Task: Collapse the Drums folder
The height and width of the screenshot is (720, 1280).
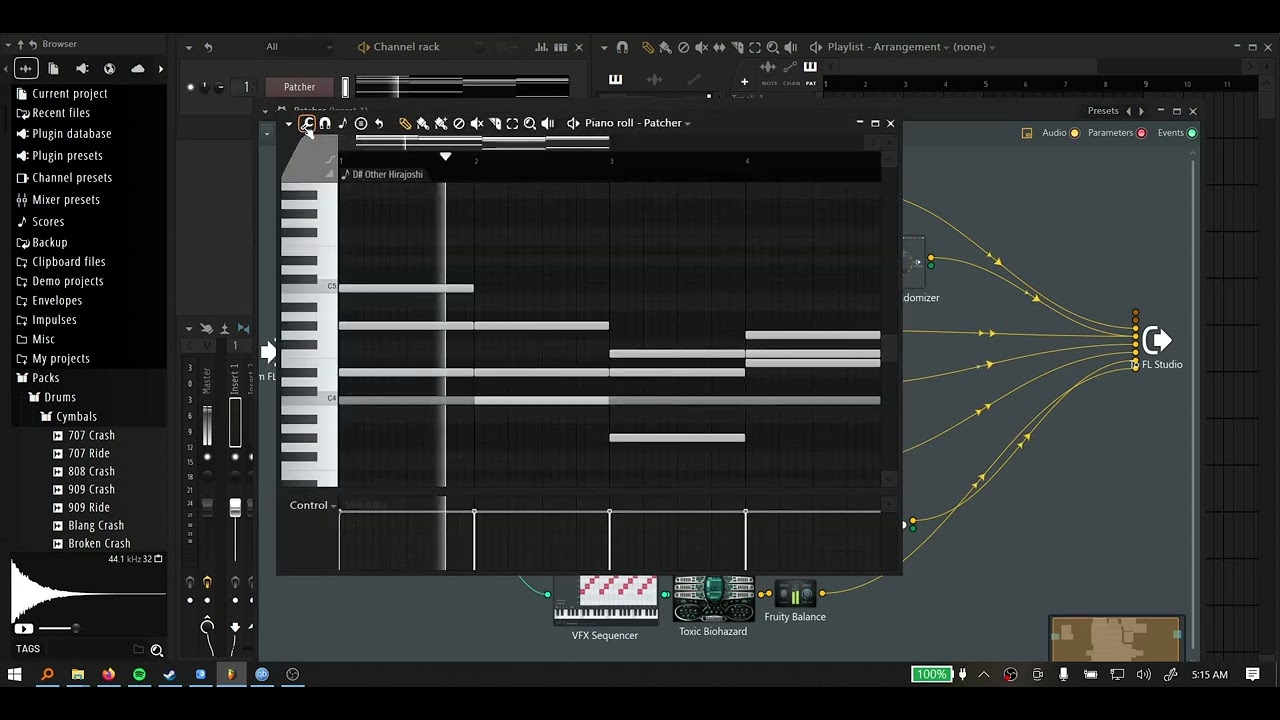Action: click(52, 397)
